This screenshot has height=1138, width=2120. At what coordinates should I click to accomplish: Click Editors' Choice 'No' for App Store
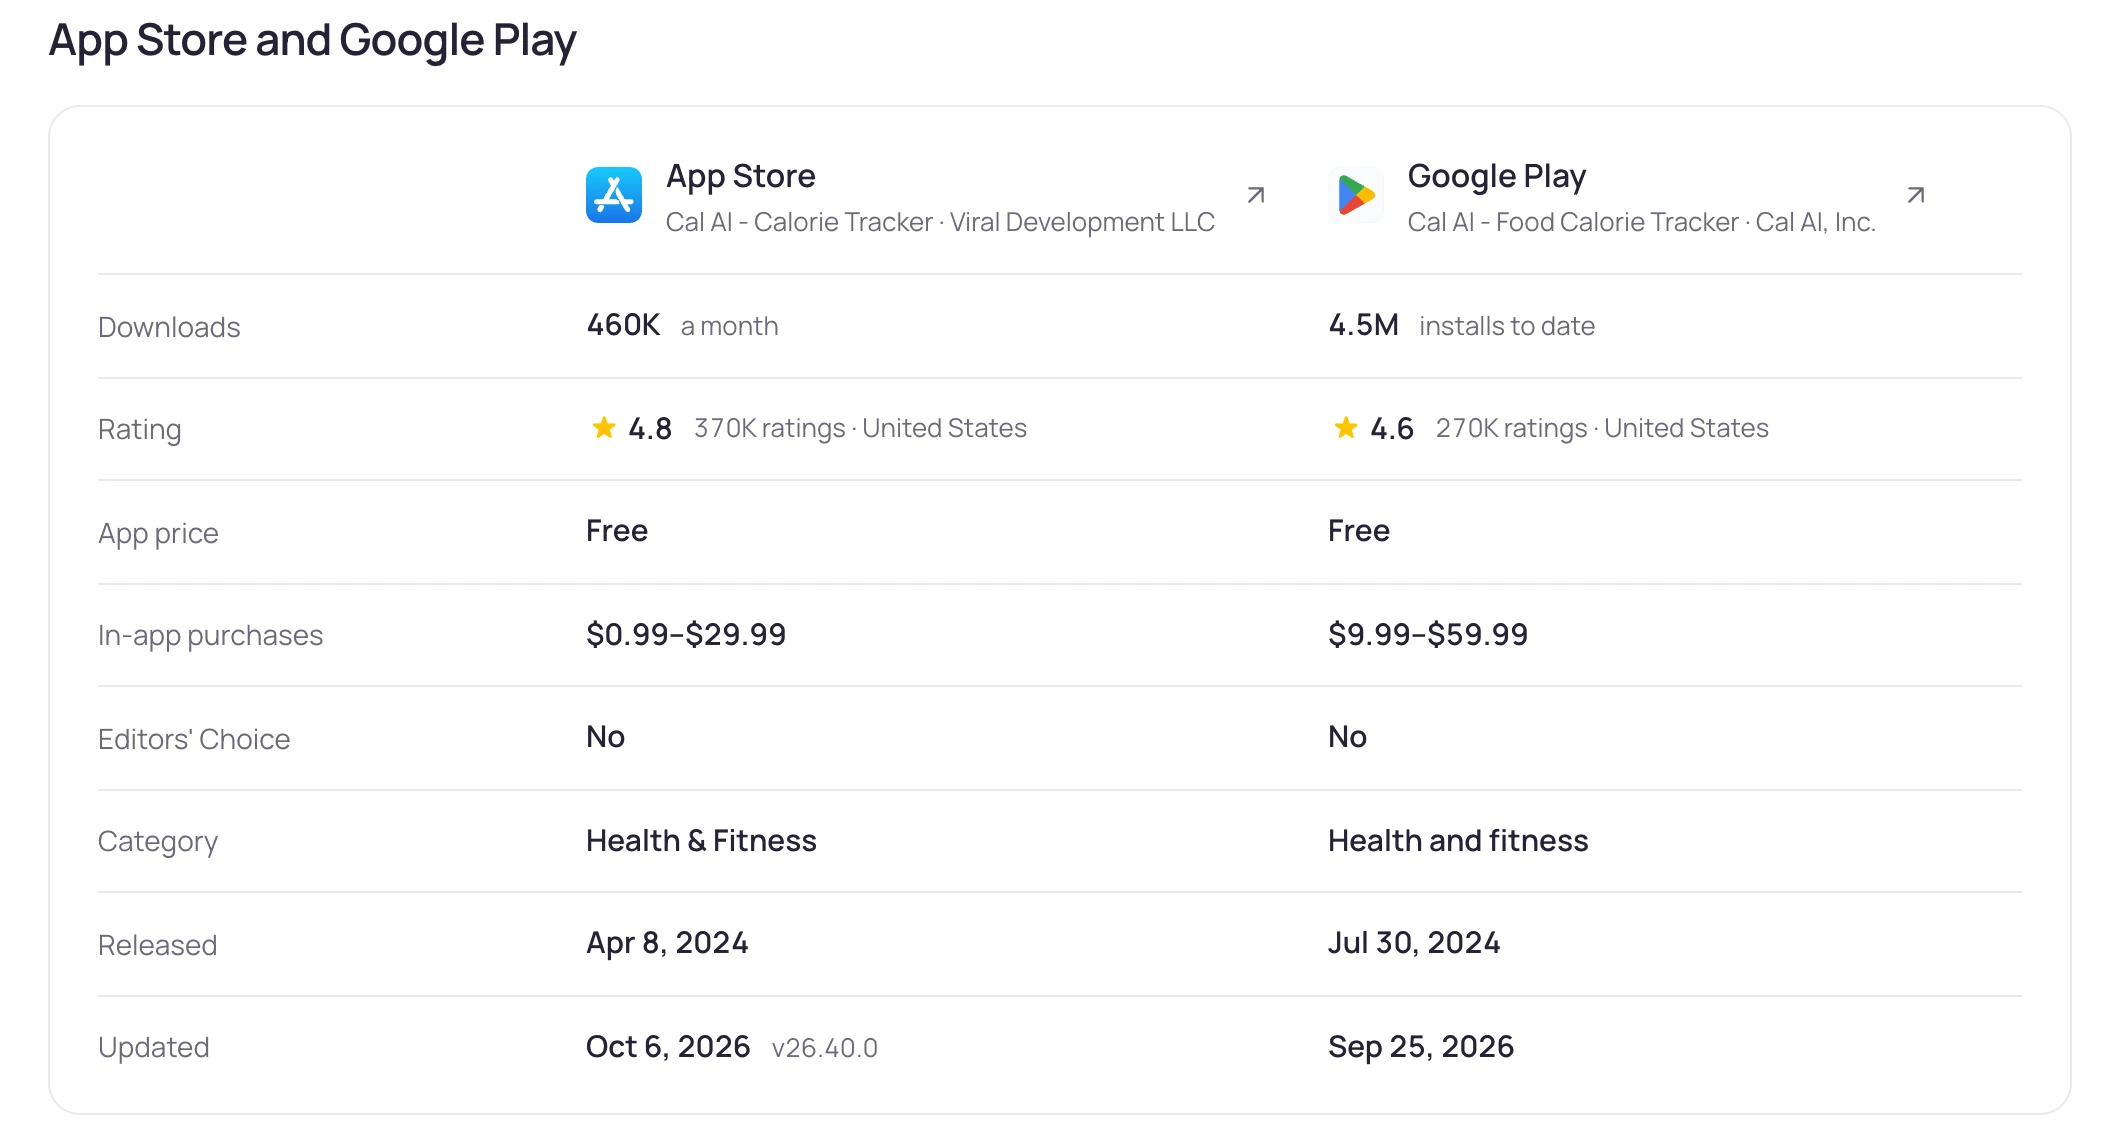[606, 737]
